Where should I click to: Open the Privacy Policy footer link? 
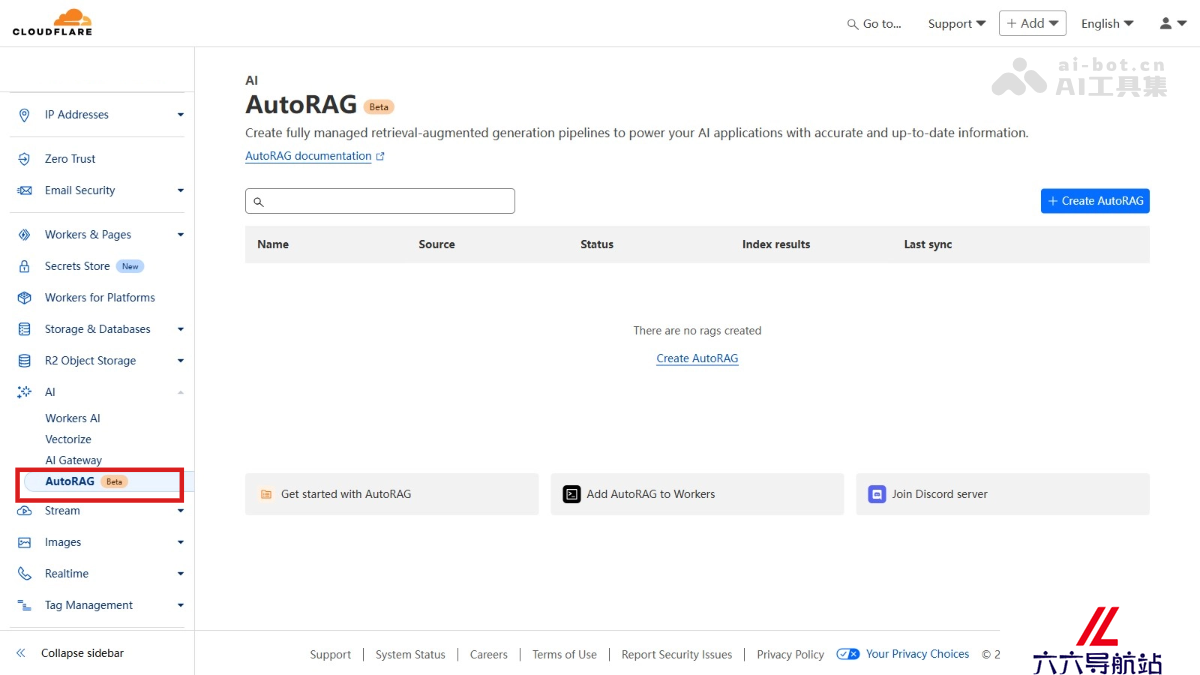tap(790, 655)
